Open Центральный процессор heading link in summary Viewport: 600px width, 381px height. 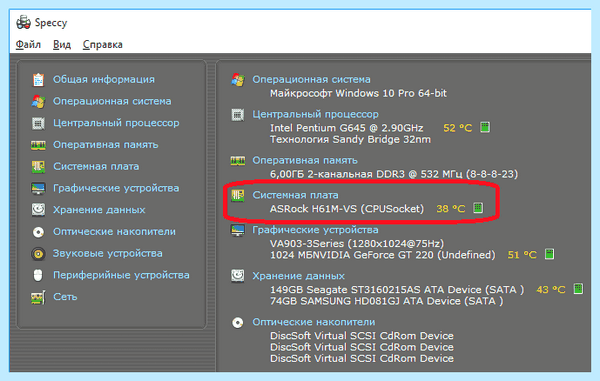pyautogui.click(x=315, y=114)
